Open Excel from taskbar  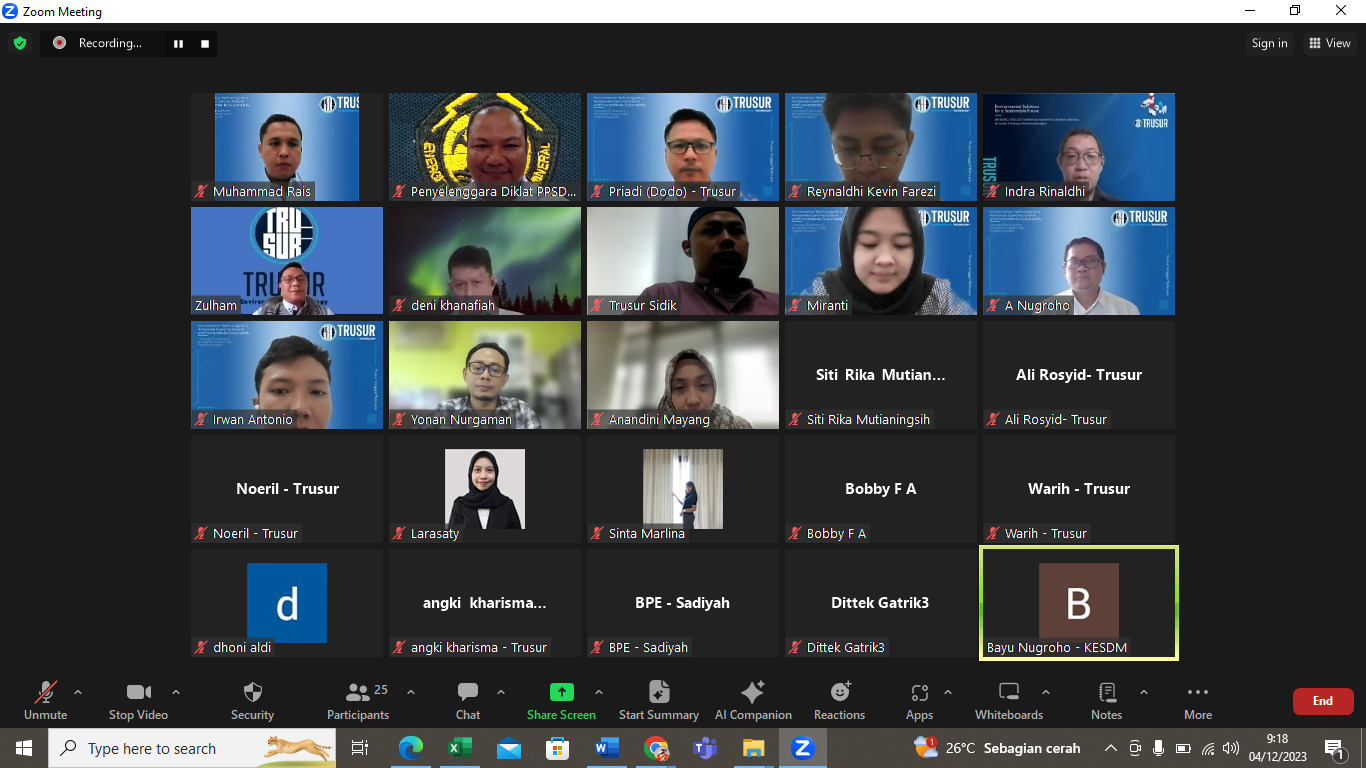[460, 748]
